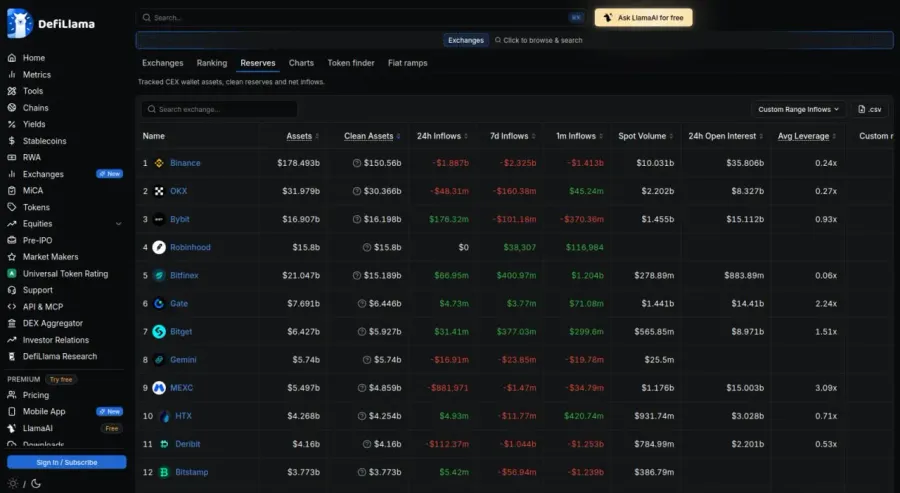
Task: Click the Metrics bar-chart icon
Action: tap(11, 75)
